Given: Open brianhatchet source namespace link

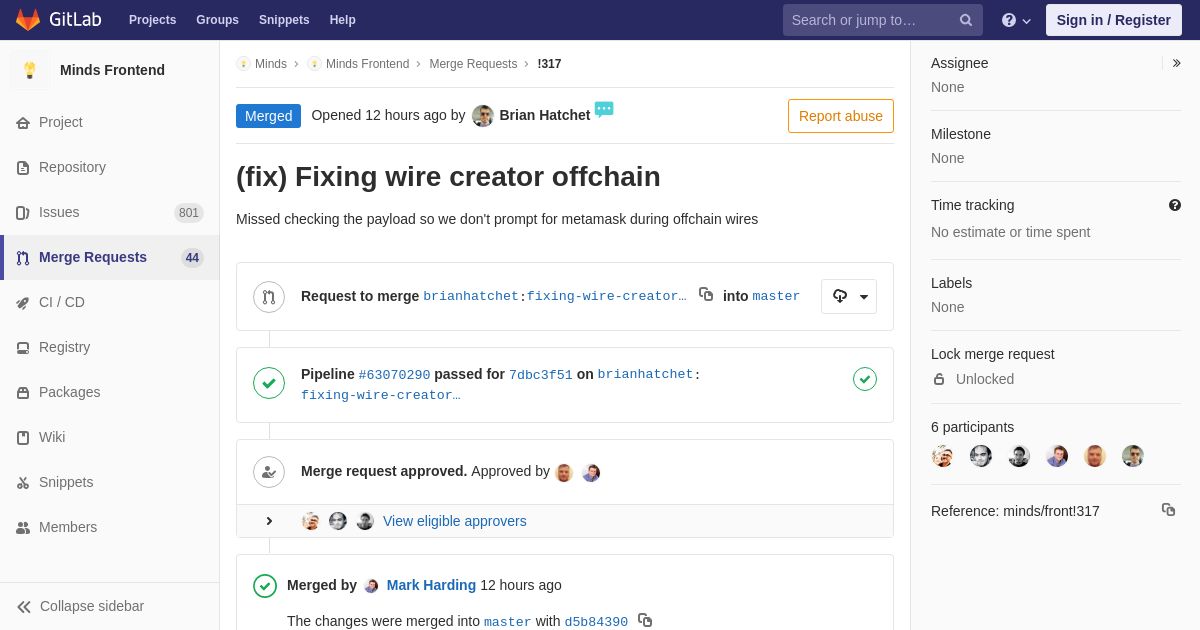Looking at the screenshot, I should pos(471,296).
